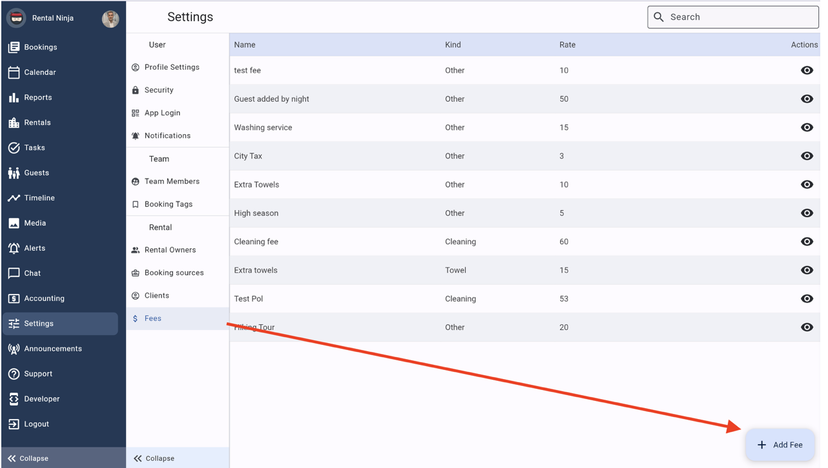Click the Announcements broadcast icon
828x468 pixels.
click(x=14, y=349)
